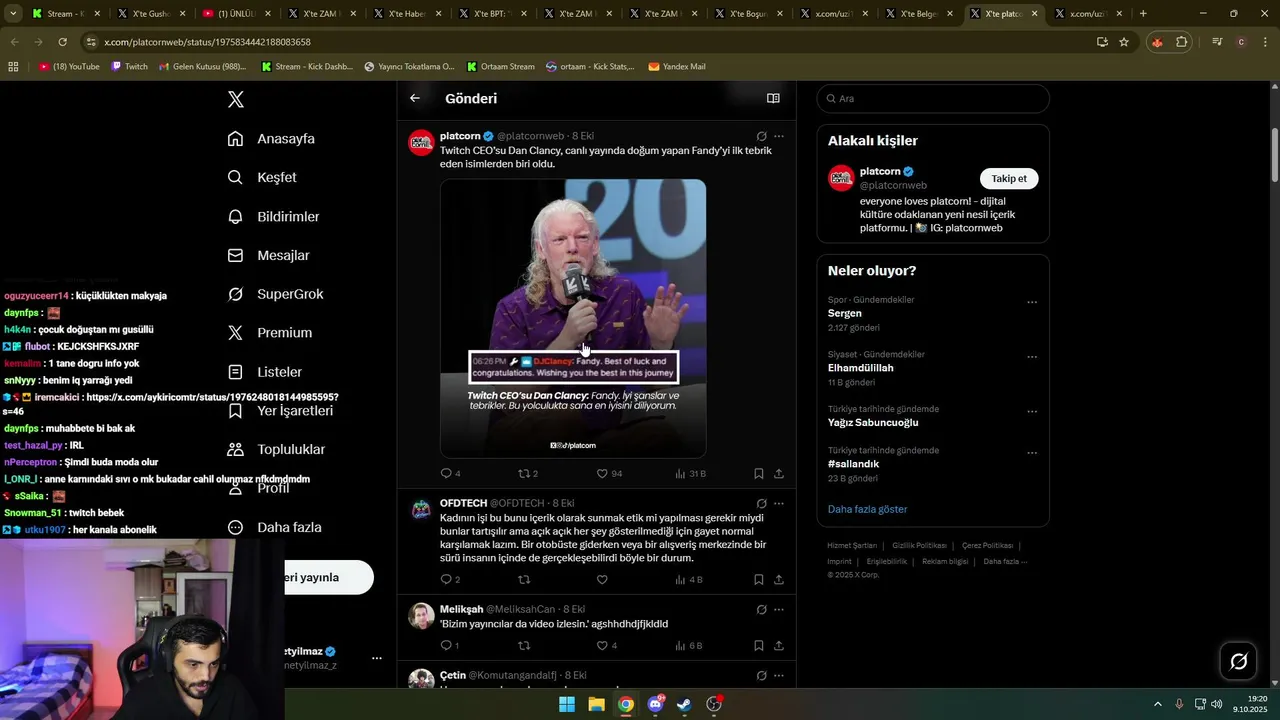Reply to the platcorn post
1280x720 pixels.
click(x=450, y=473)
